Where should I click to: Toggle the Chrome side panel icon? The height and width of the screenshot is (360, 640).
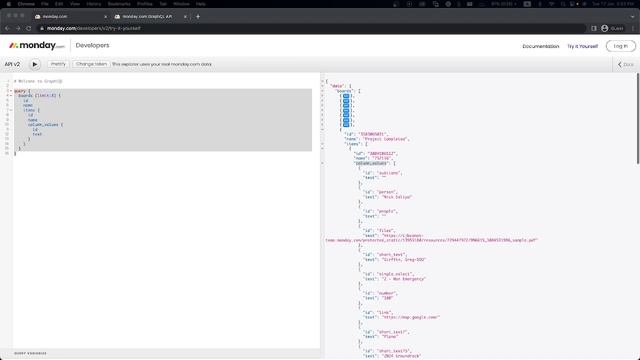(x=593, y=28)
